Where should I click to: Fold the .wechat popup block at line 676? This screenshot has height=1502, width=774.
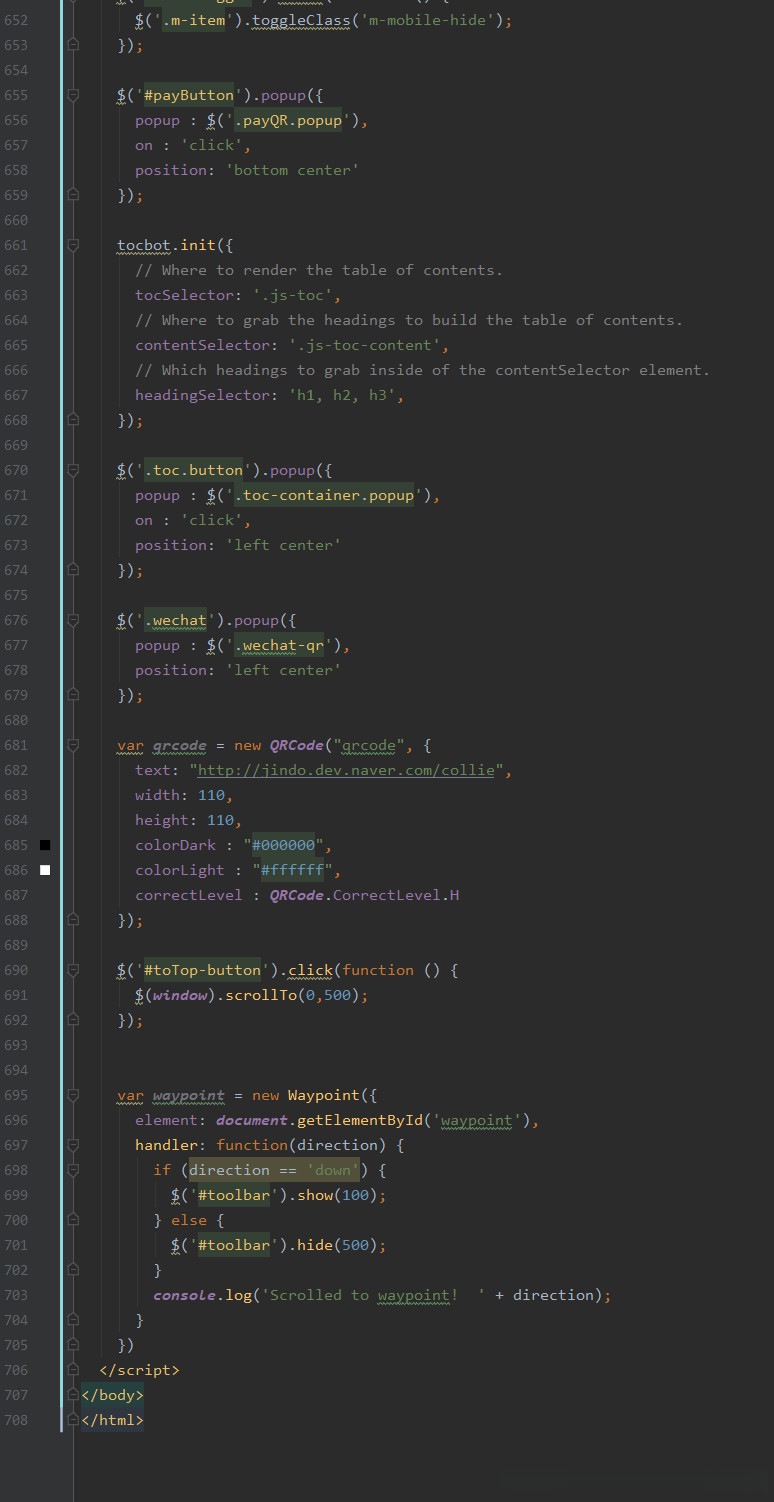pyautogui.click(x=73, y=620)
